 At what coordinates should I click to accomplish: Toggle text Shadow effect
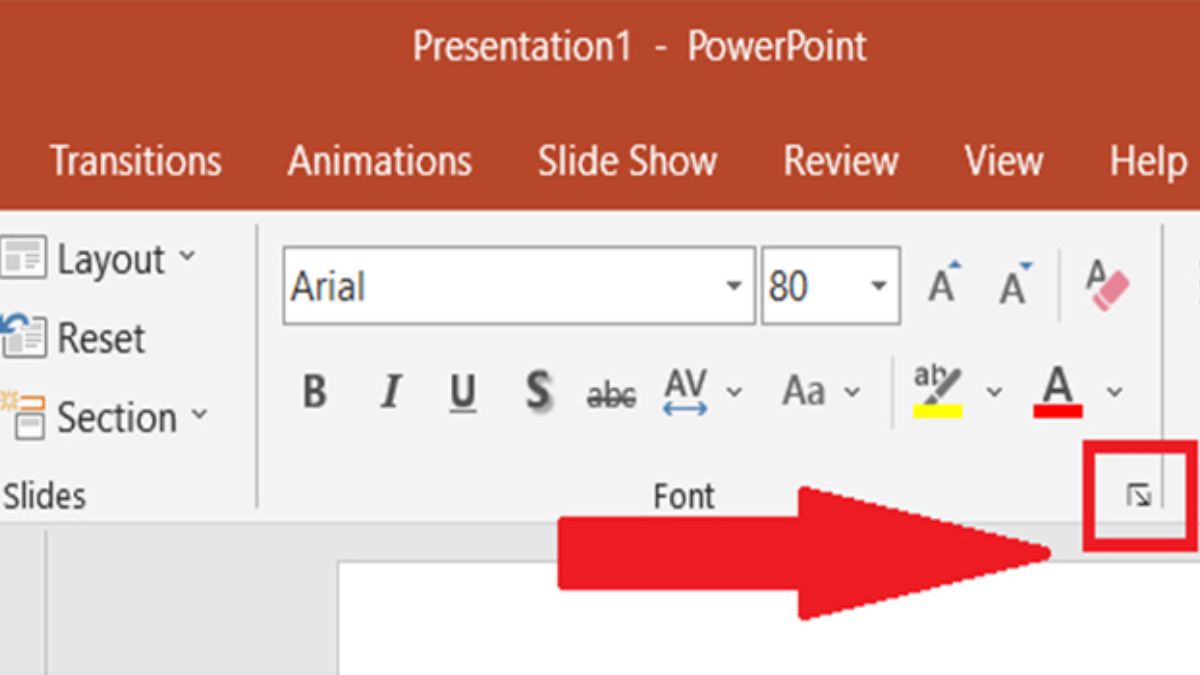point(538,392)
